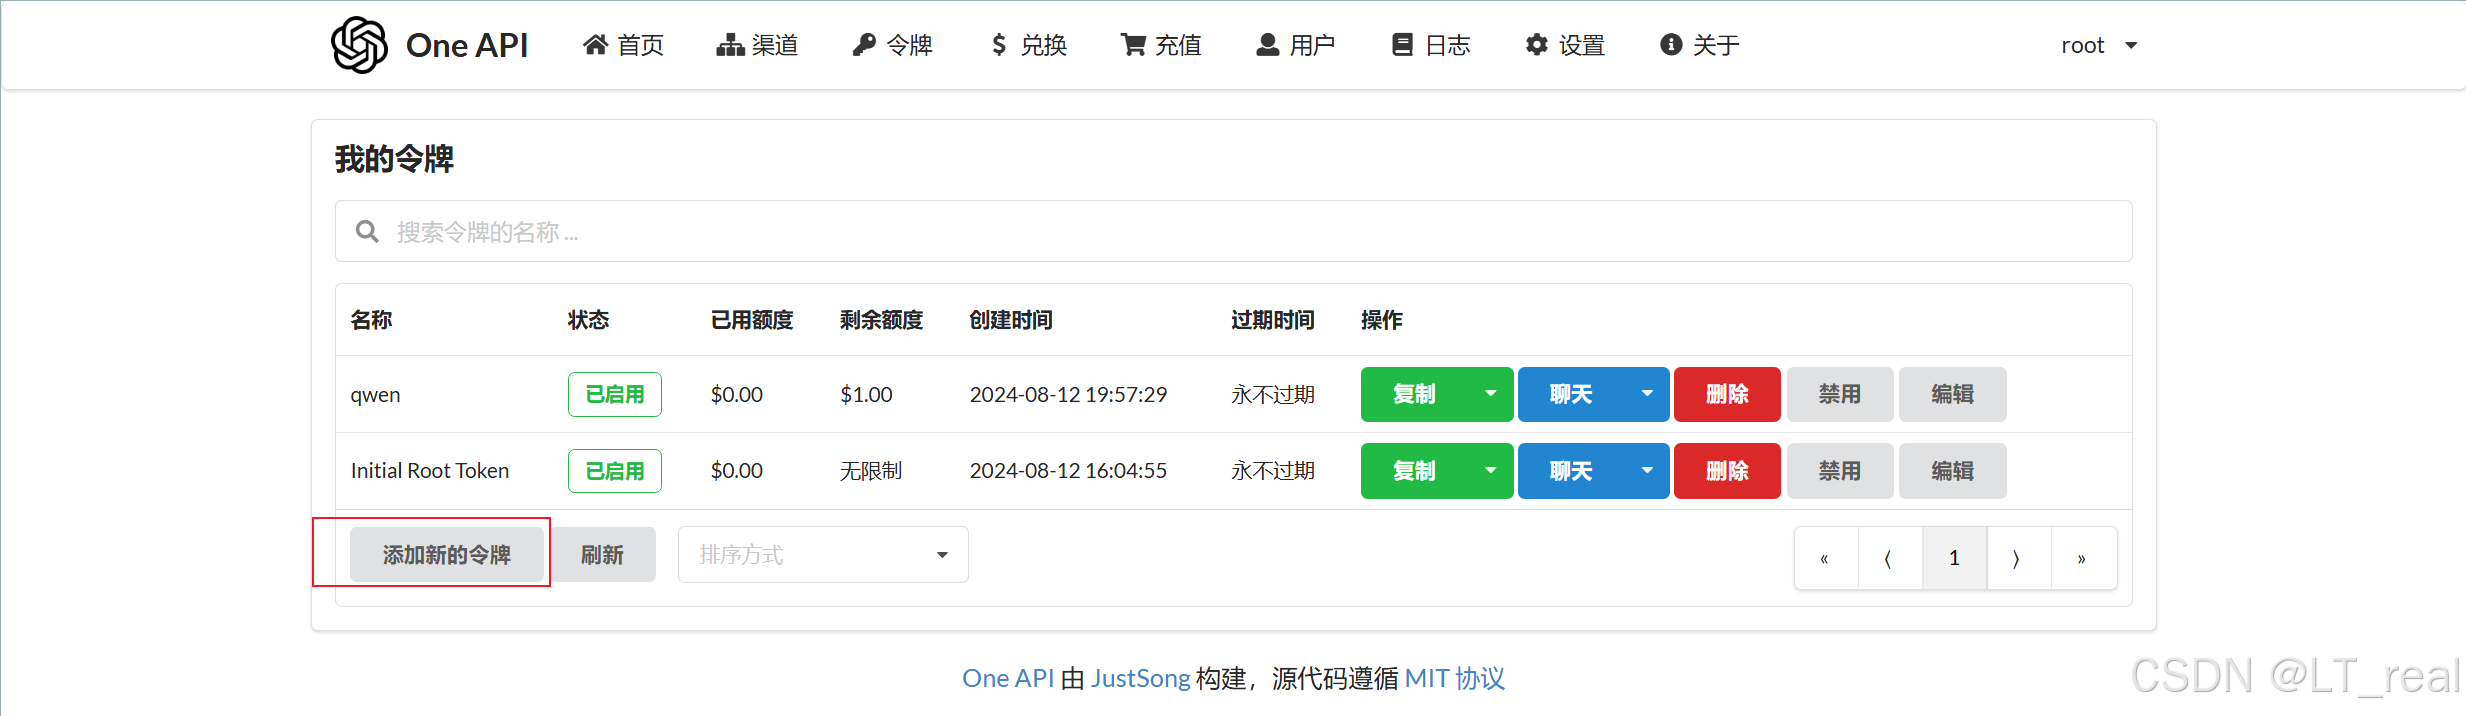
Task: Jump to last page with » button
Action: (2083, 558)
